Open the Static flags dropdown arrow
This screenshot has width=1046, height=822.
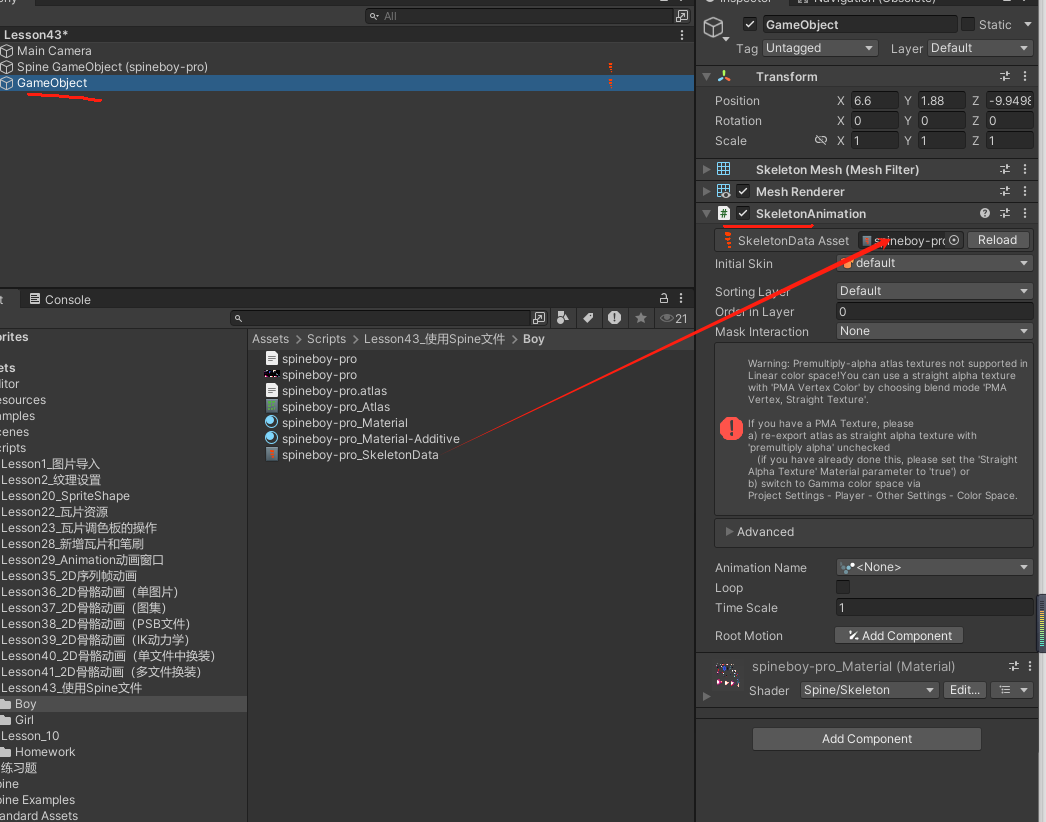[x=1027, y=25]
